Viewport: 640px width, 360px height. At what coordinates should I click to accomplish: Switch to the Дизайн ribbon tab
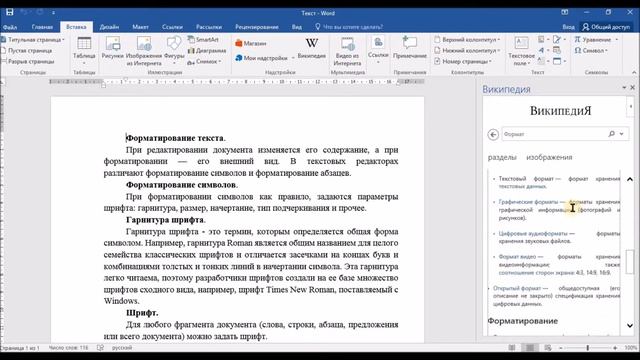tap(109, 27)
